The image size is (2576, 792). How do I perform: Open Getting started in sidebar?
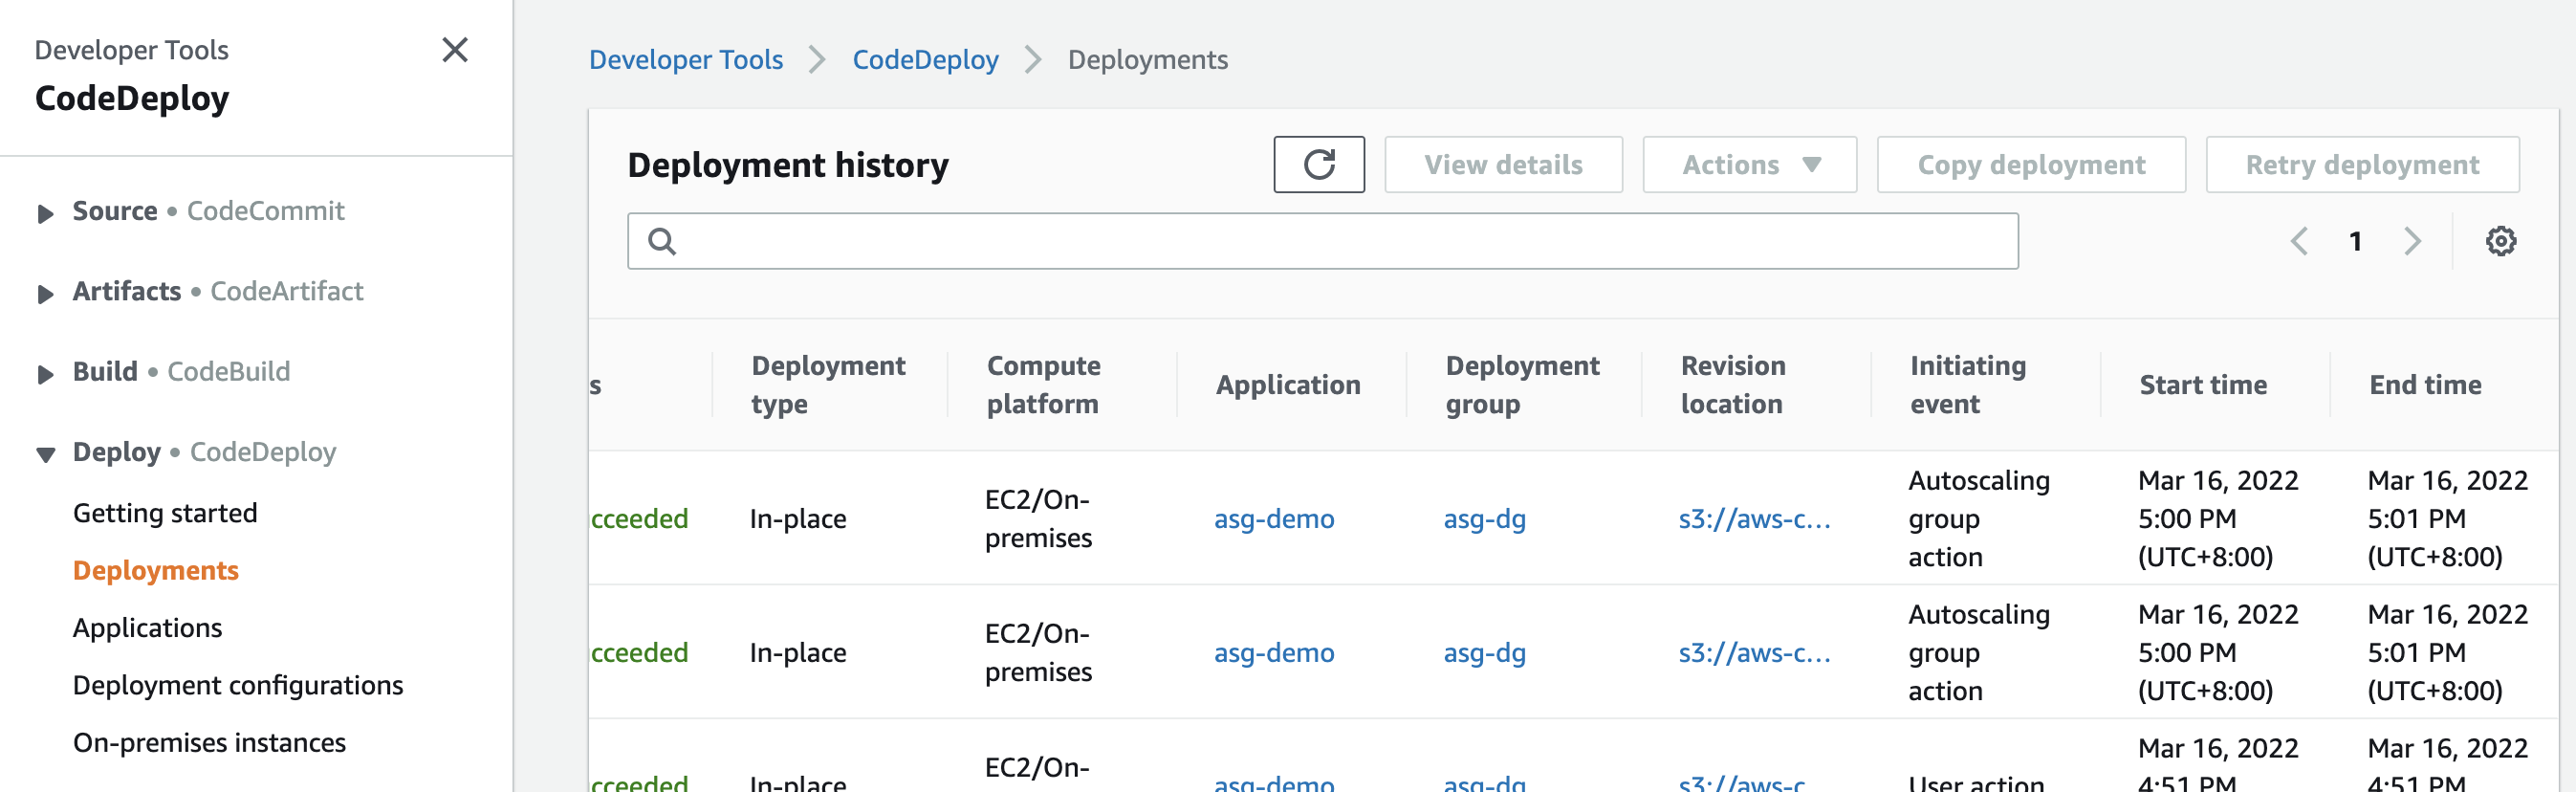[165, 513]
